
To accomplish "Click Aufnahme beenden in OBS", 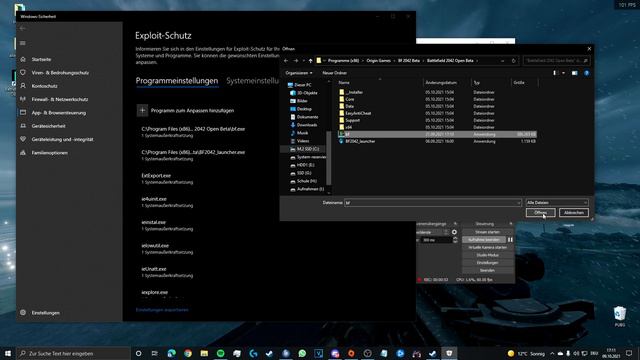I will 484,240.
